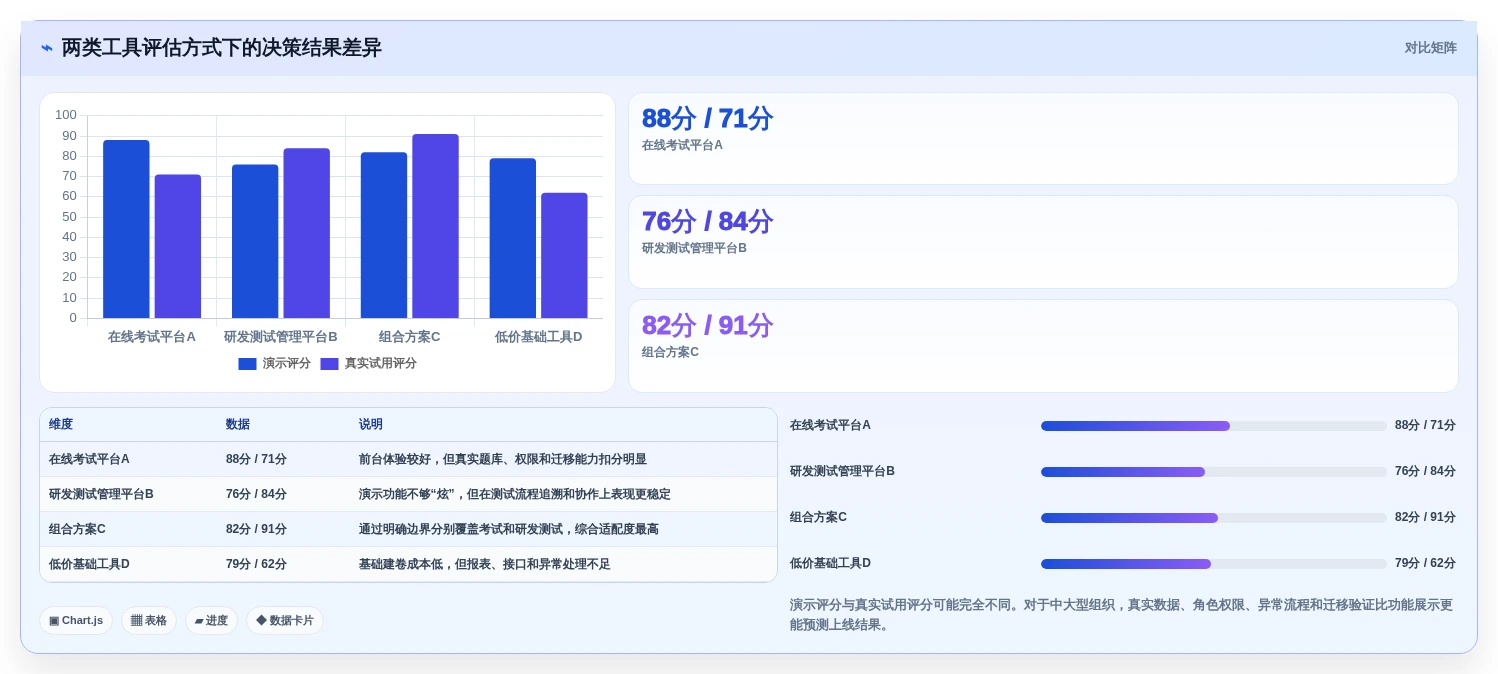Click table cell 76分 / 84分

tap(256, 495)
